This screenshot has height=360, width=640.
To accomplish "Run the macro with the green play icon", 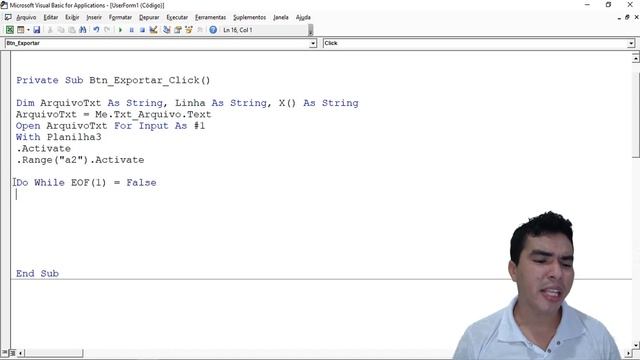I will pyautogui.click(x=120, y=30).
